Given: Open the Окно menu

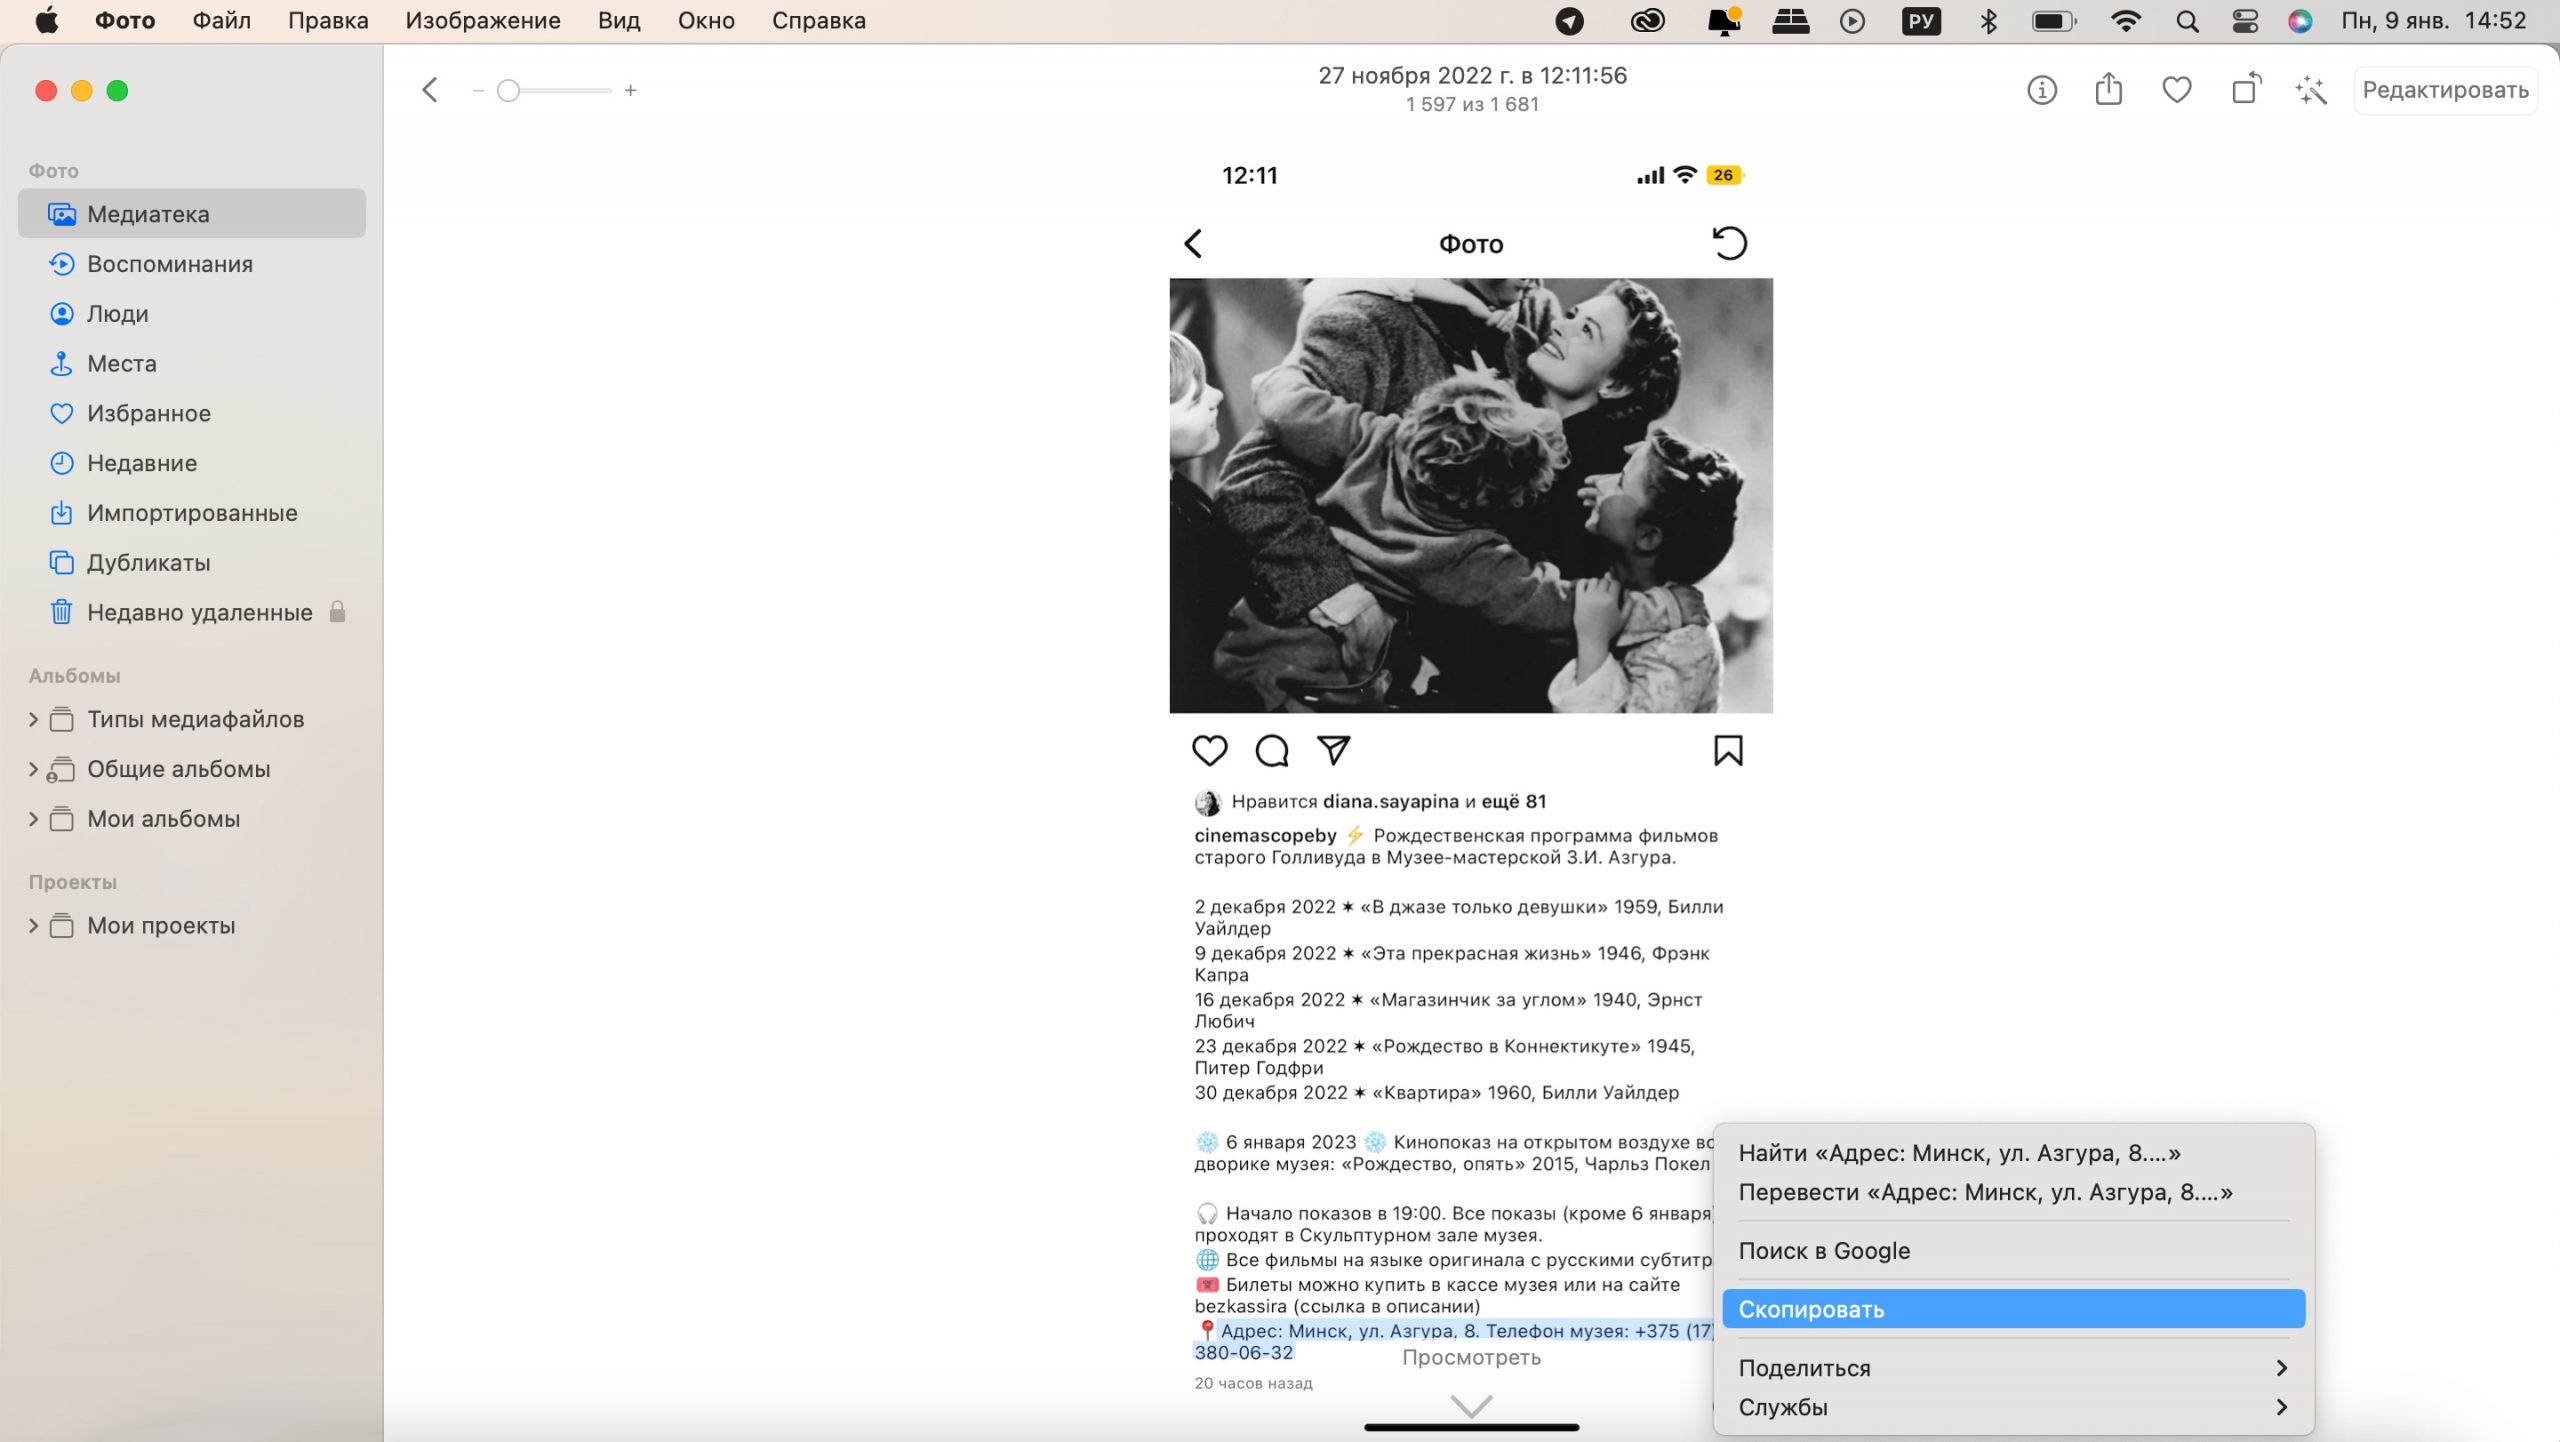Looking at the screenshot, I should pos(706,21).
